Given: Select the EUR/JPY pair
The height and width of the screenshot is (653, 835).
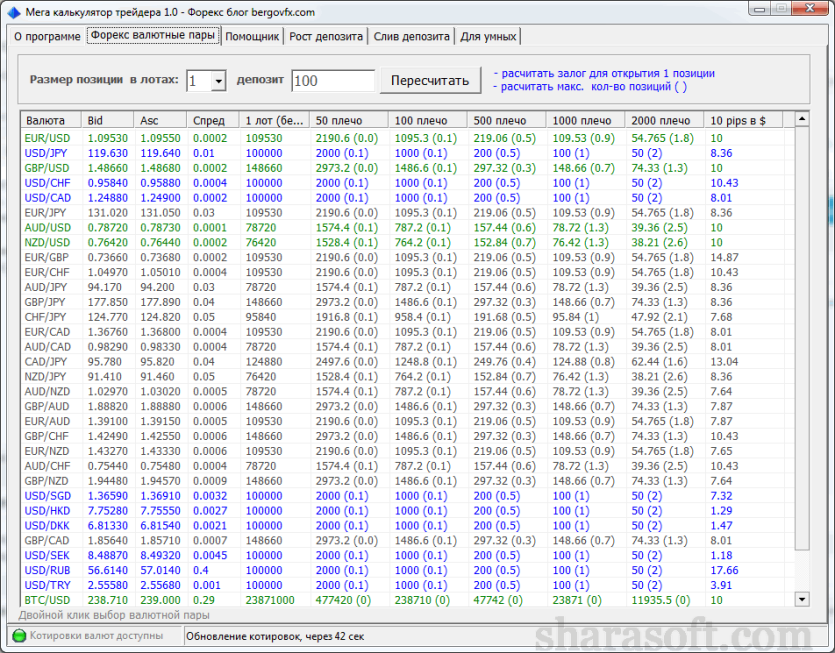Looking at the screenshot, I should (407, 213).
